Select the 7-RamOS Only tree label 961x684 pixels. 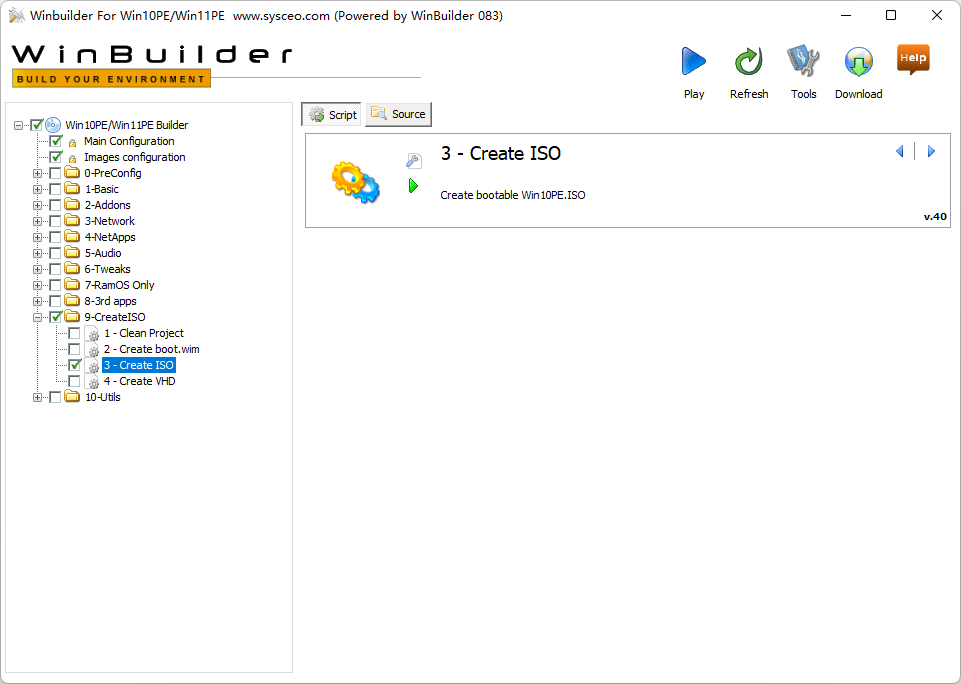tap(120, 285)
